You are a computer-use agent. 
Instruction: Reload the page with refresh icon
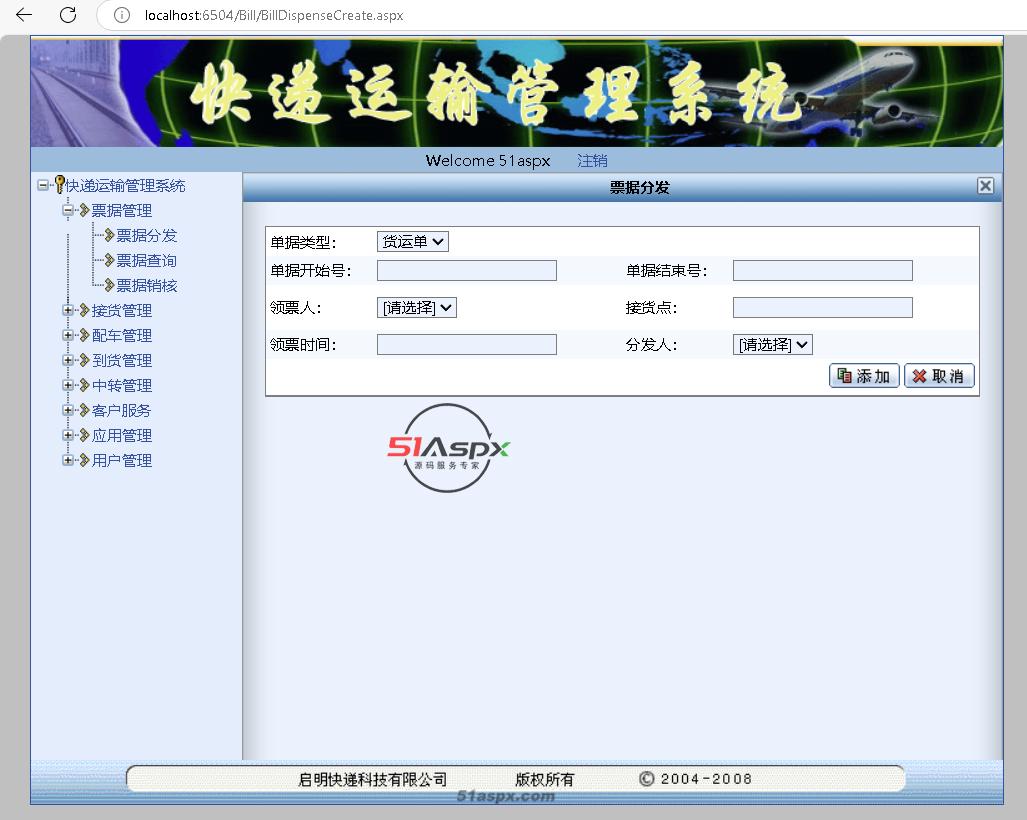point(68,14)
